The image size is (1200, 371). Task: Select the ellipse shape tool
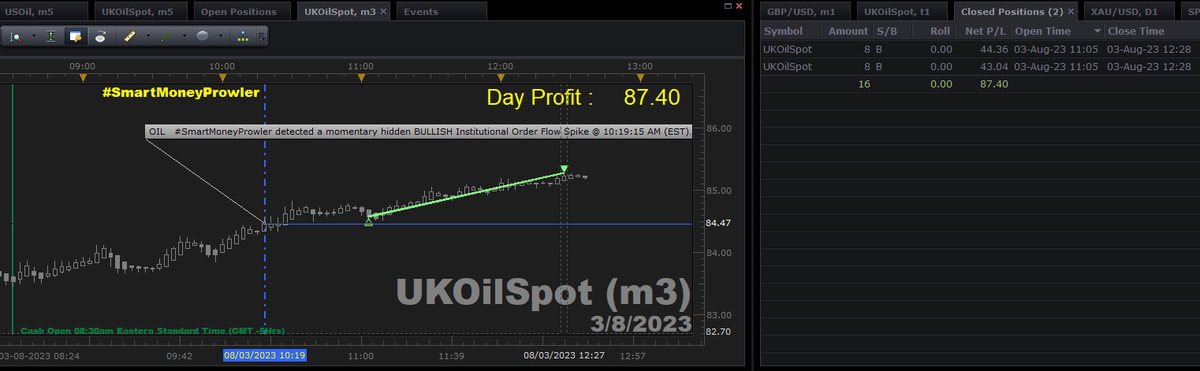click(x=202, y=37)
